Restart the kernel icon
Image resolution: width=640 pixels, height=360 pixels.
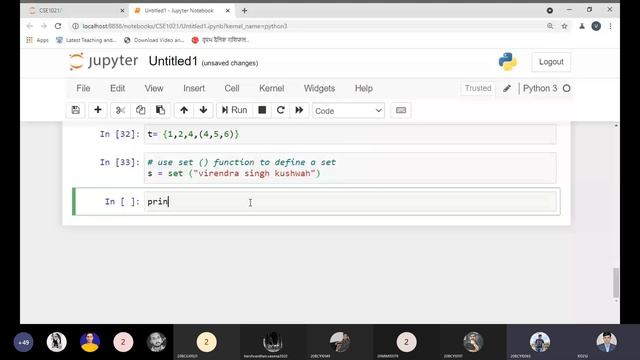280,110
